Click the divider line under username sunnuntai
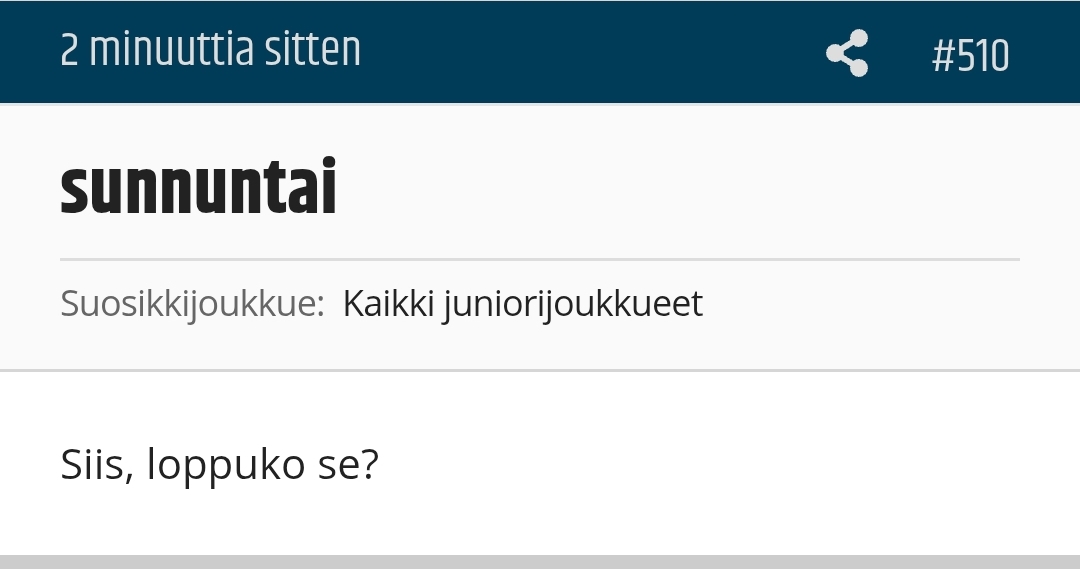The width and height of the screenshot is (1080, 569). pos(540,259)
